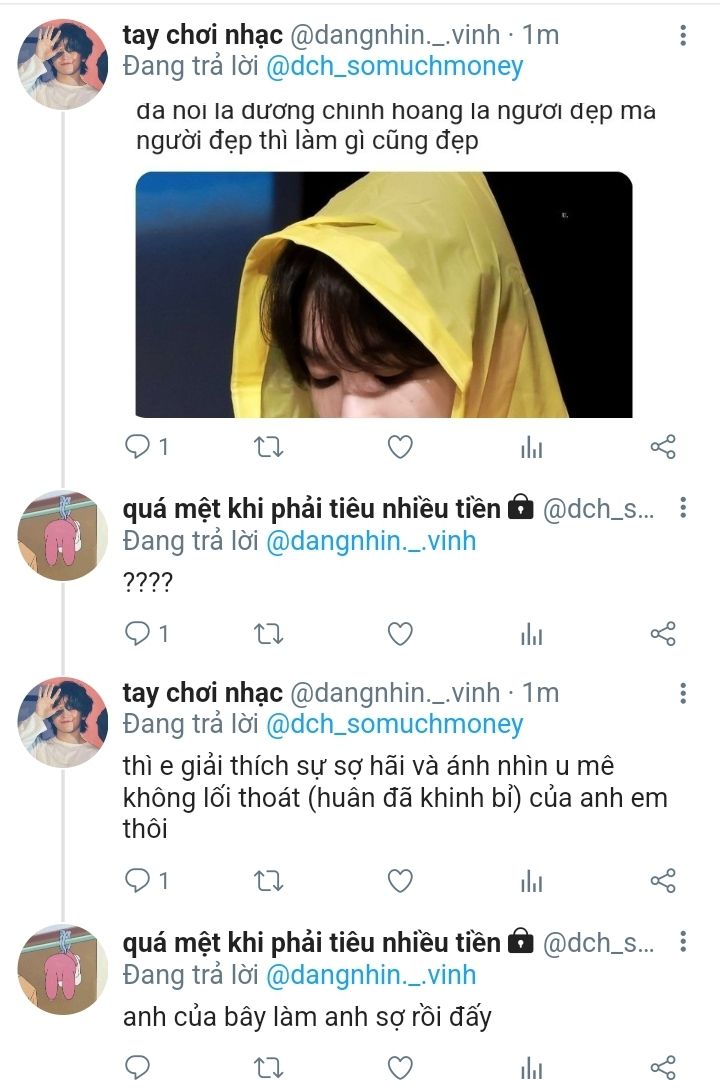Like the '????' reply tweet

(400, 634)
